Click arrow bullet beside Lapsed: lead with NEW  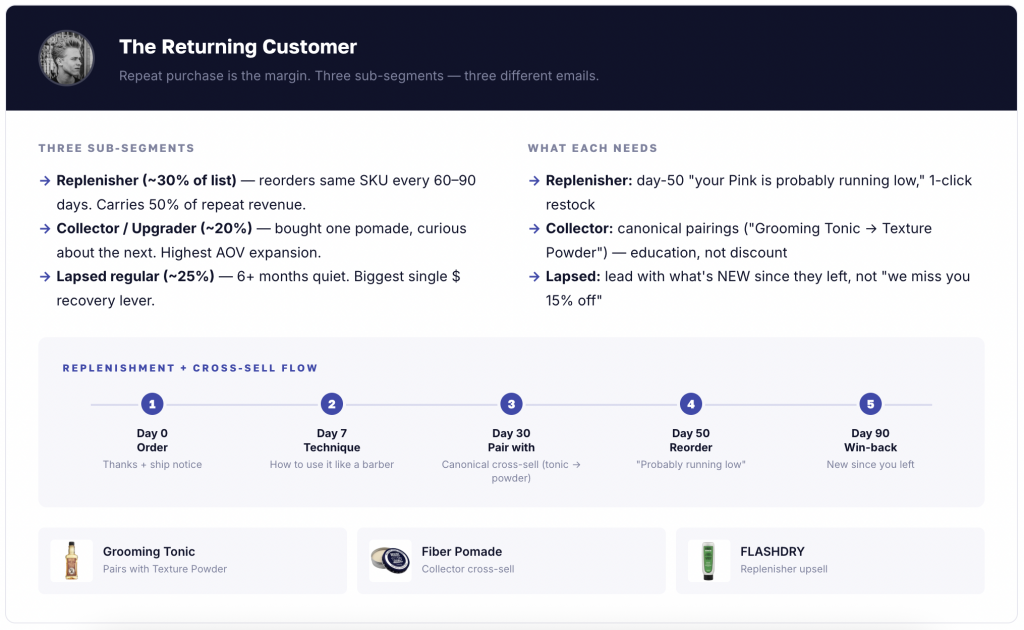tap(534, 277)
